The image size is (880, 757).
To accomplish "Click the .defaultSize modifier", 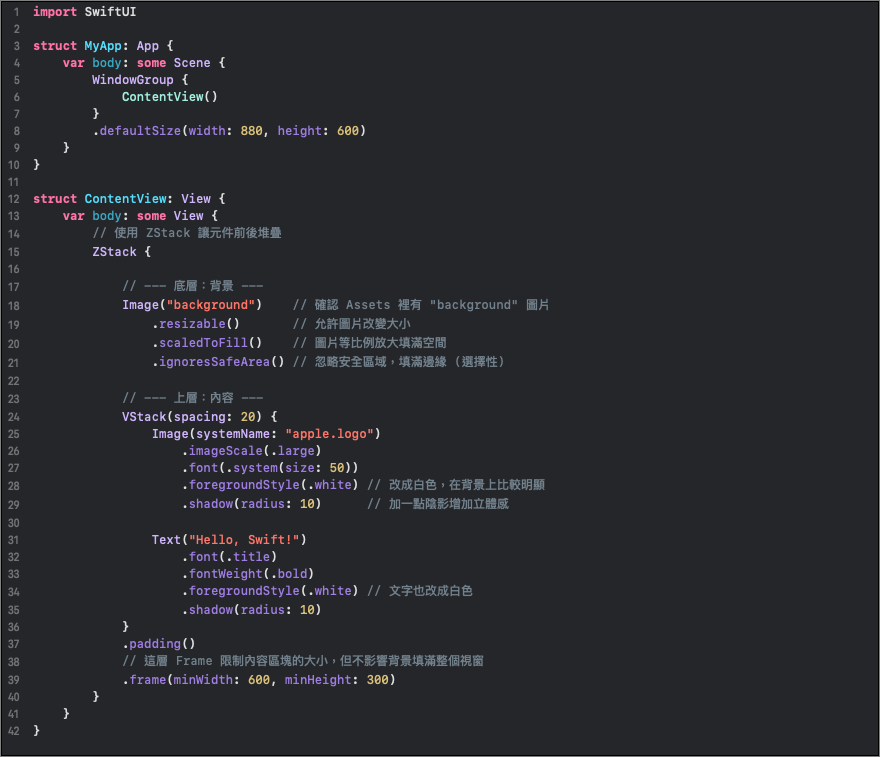I will [x=137, y=131].
